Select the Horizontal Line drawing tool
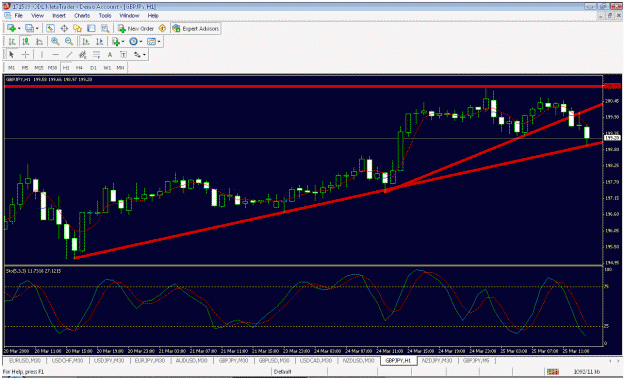This screenshot has height=378, width=625. coord(55,55)
